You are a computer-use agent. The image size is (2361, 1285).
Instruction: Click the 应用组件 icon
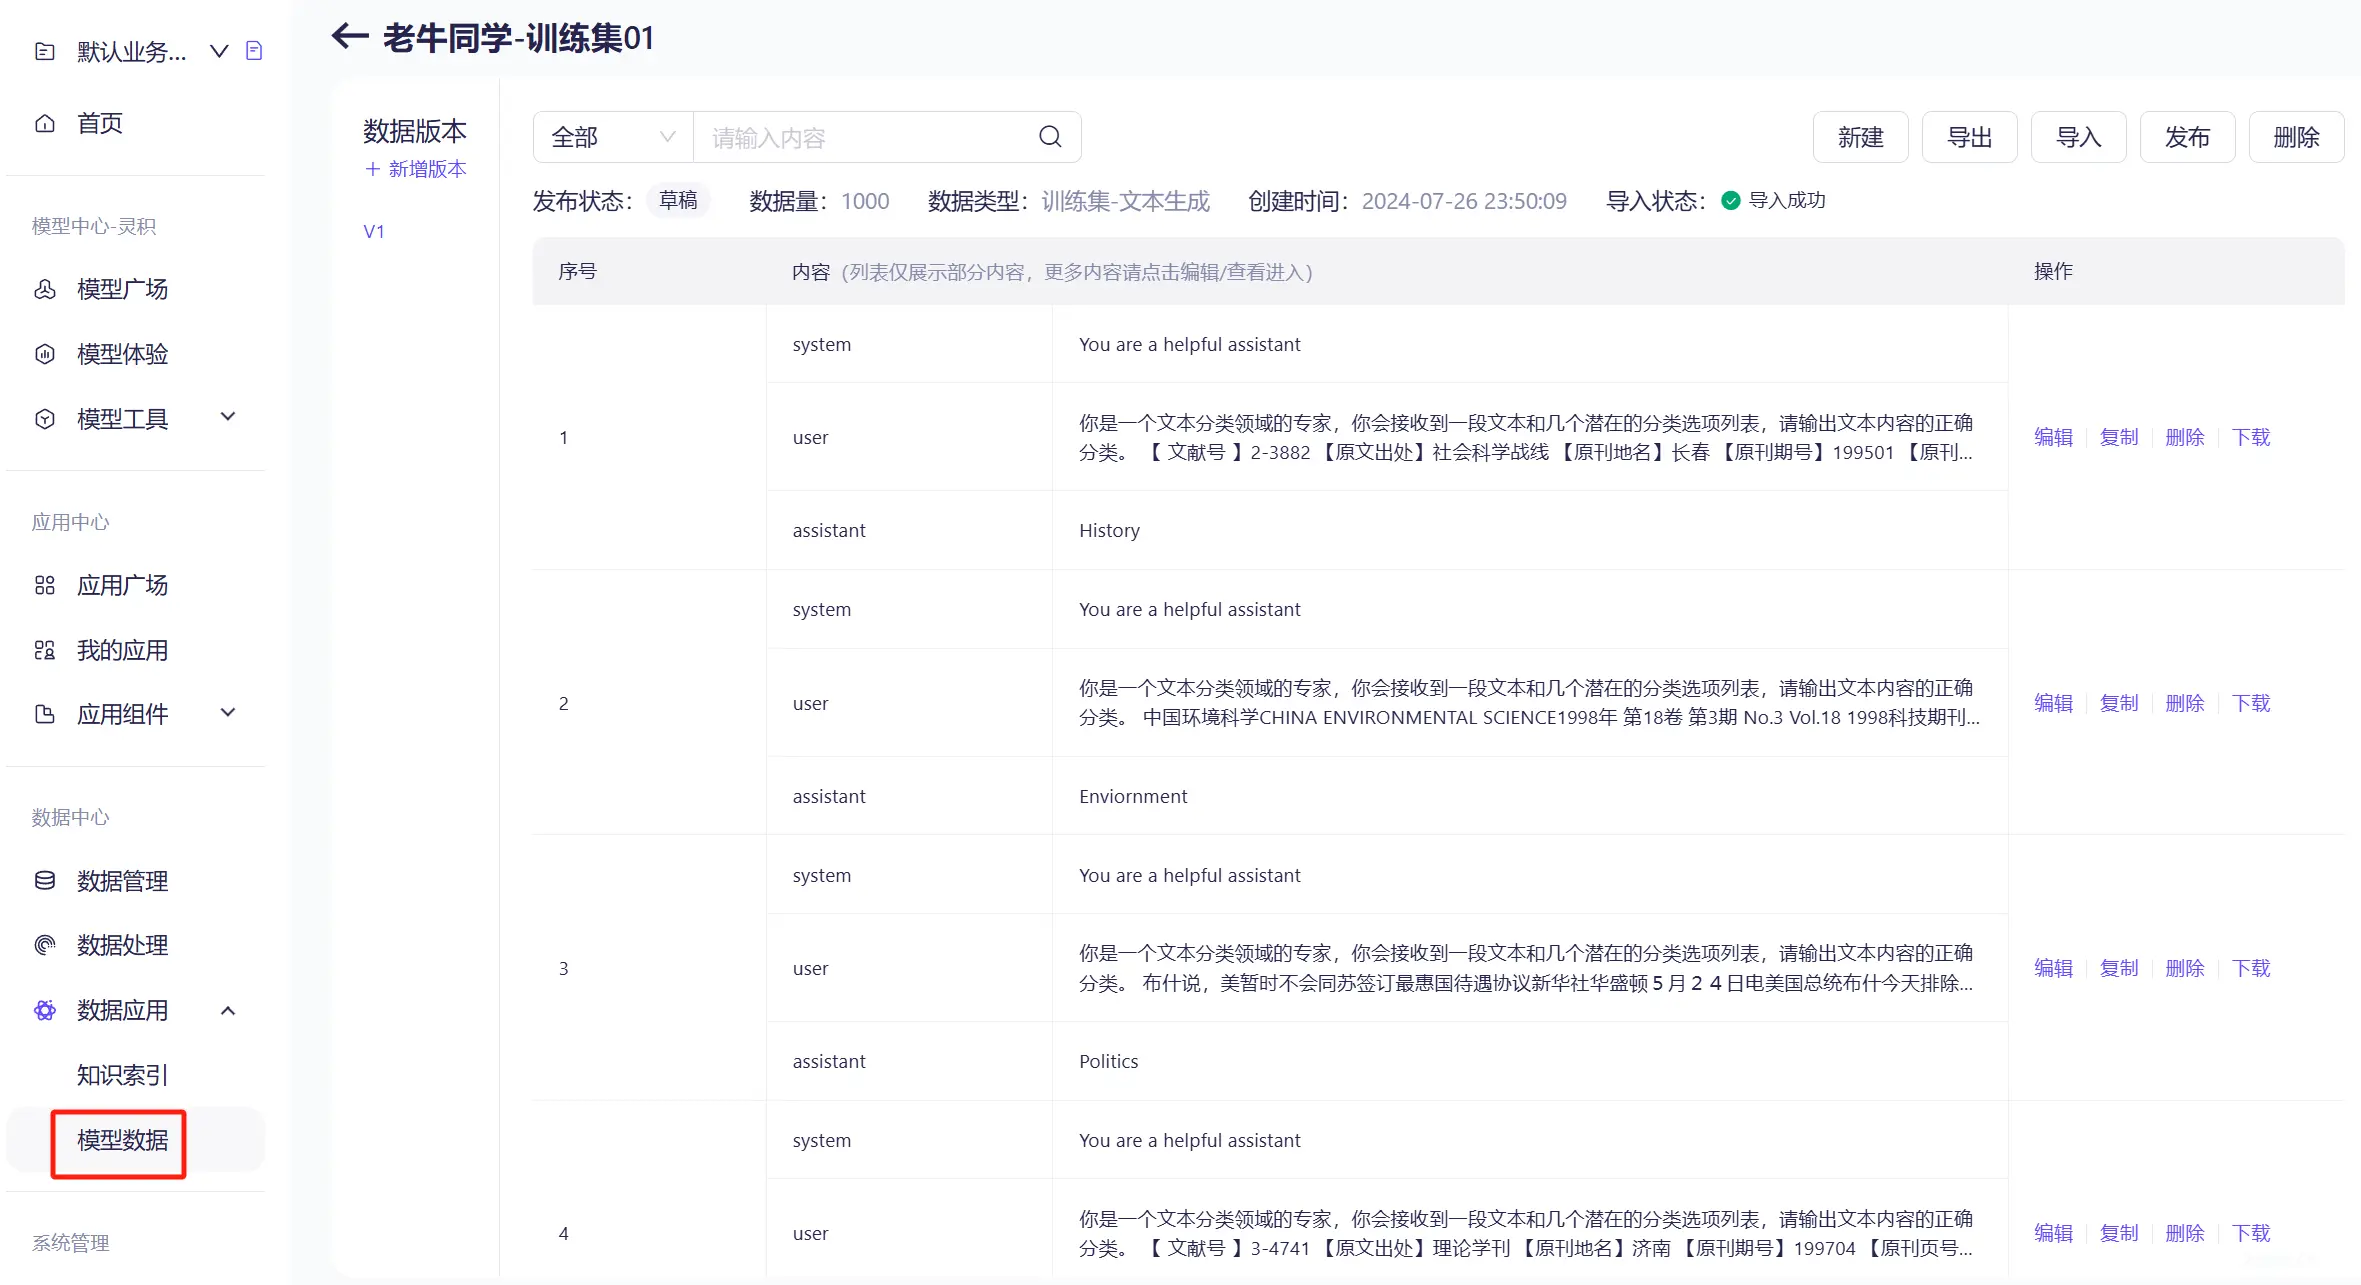tap(45, 714)
